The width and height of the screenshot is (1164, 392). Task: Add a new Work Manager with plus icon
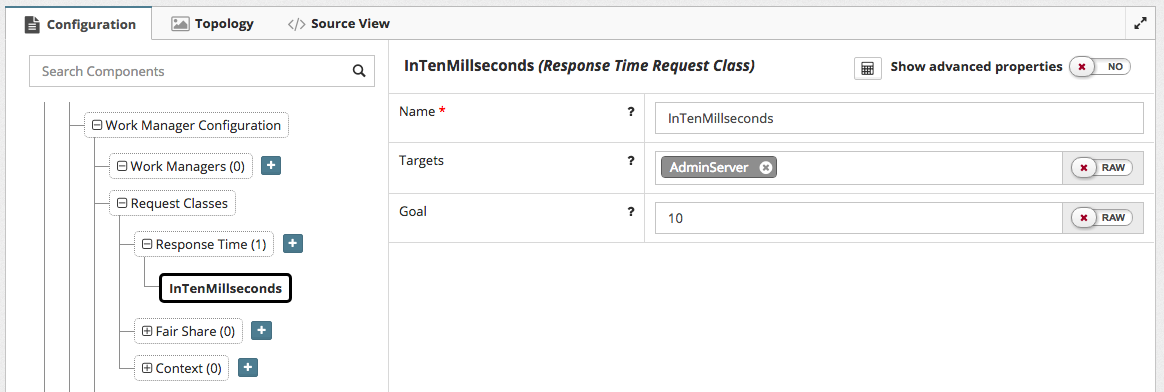coord(271,166)
